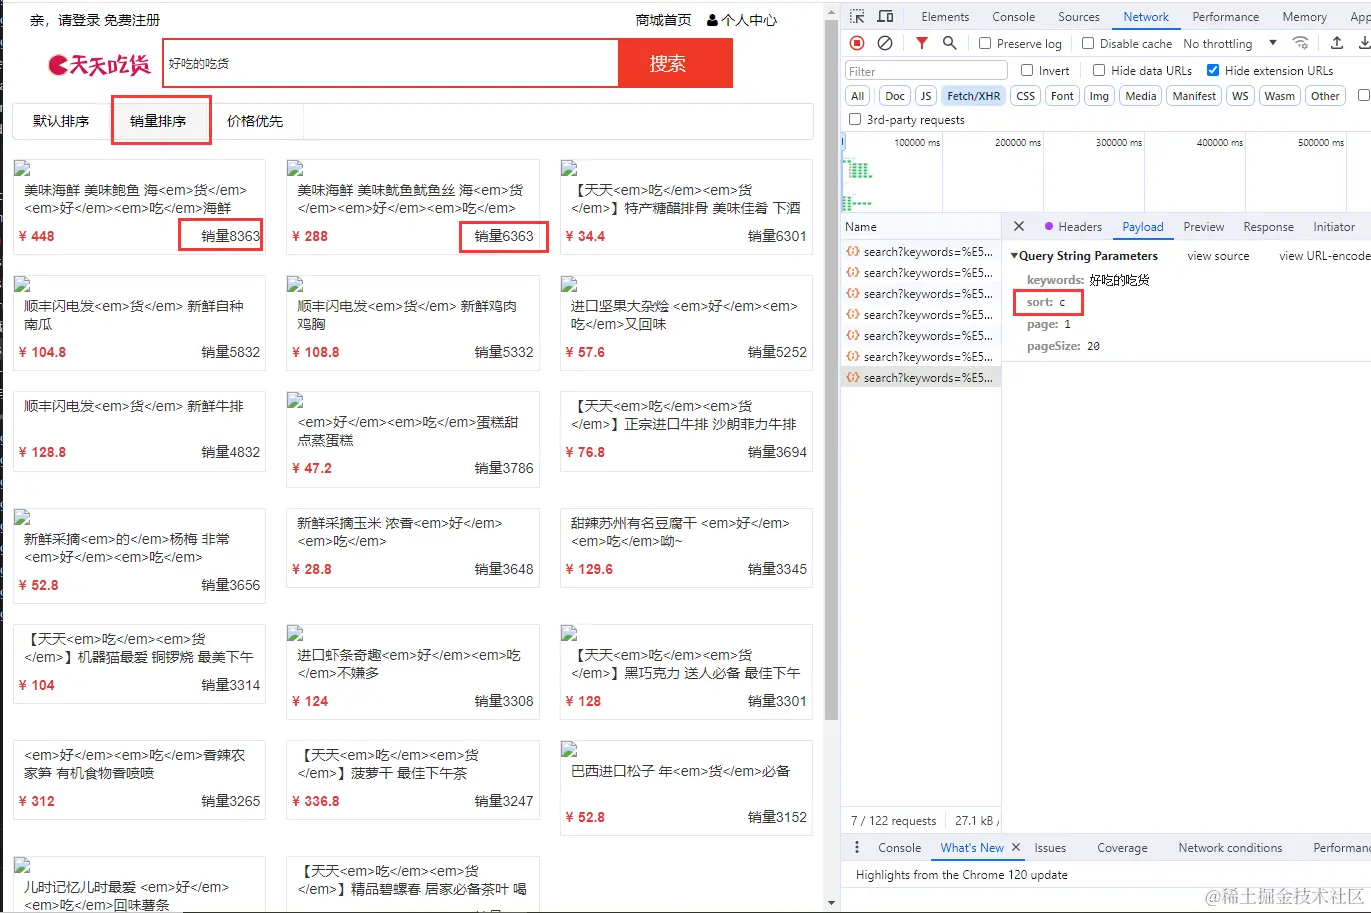Screen dimensions: 1371x913
Task: Clear the network log
Action: click(x=885, y=43)
